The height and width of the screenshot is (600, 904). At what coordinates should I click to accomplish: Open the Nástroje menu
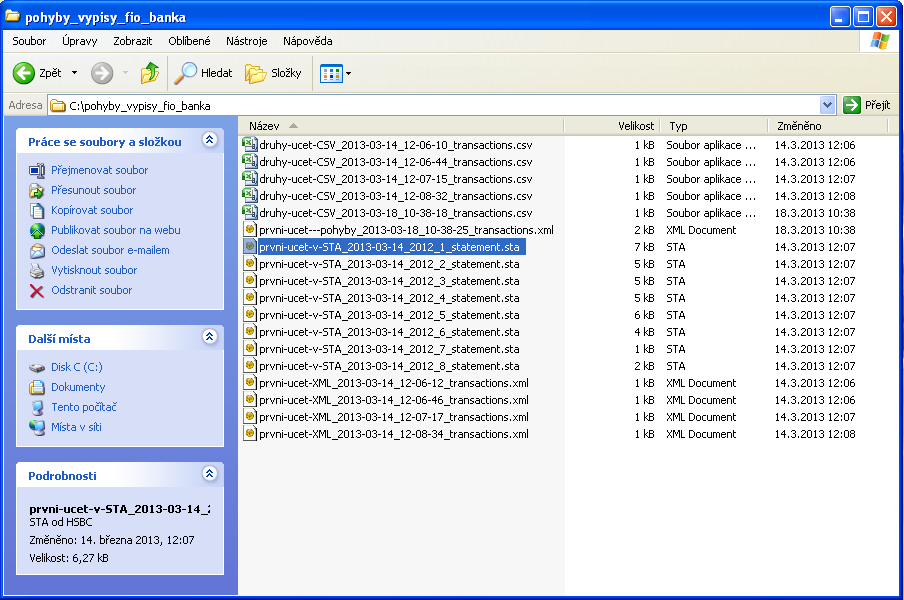pyautogui.click(x=246, y=41)
